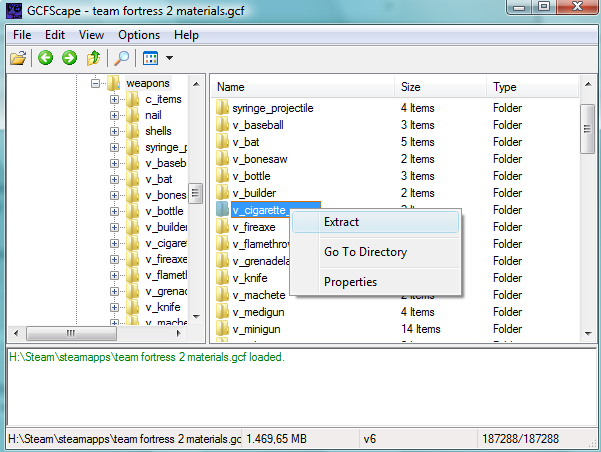Screen dimensions: 601x452
Task: Open the File menu
Action: click(22, 35)
